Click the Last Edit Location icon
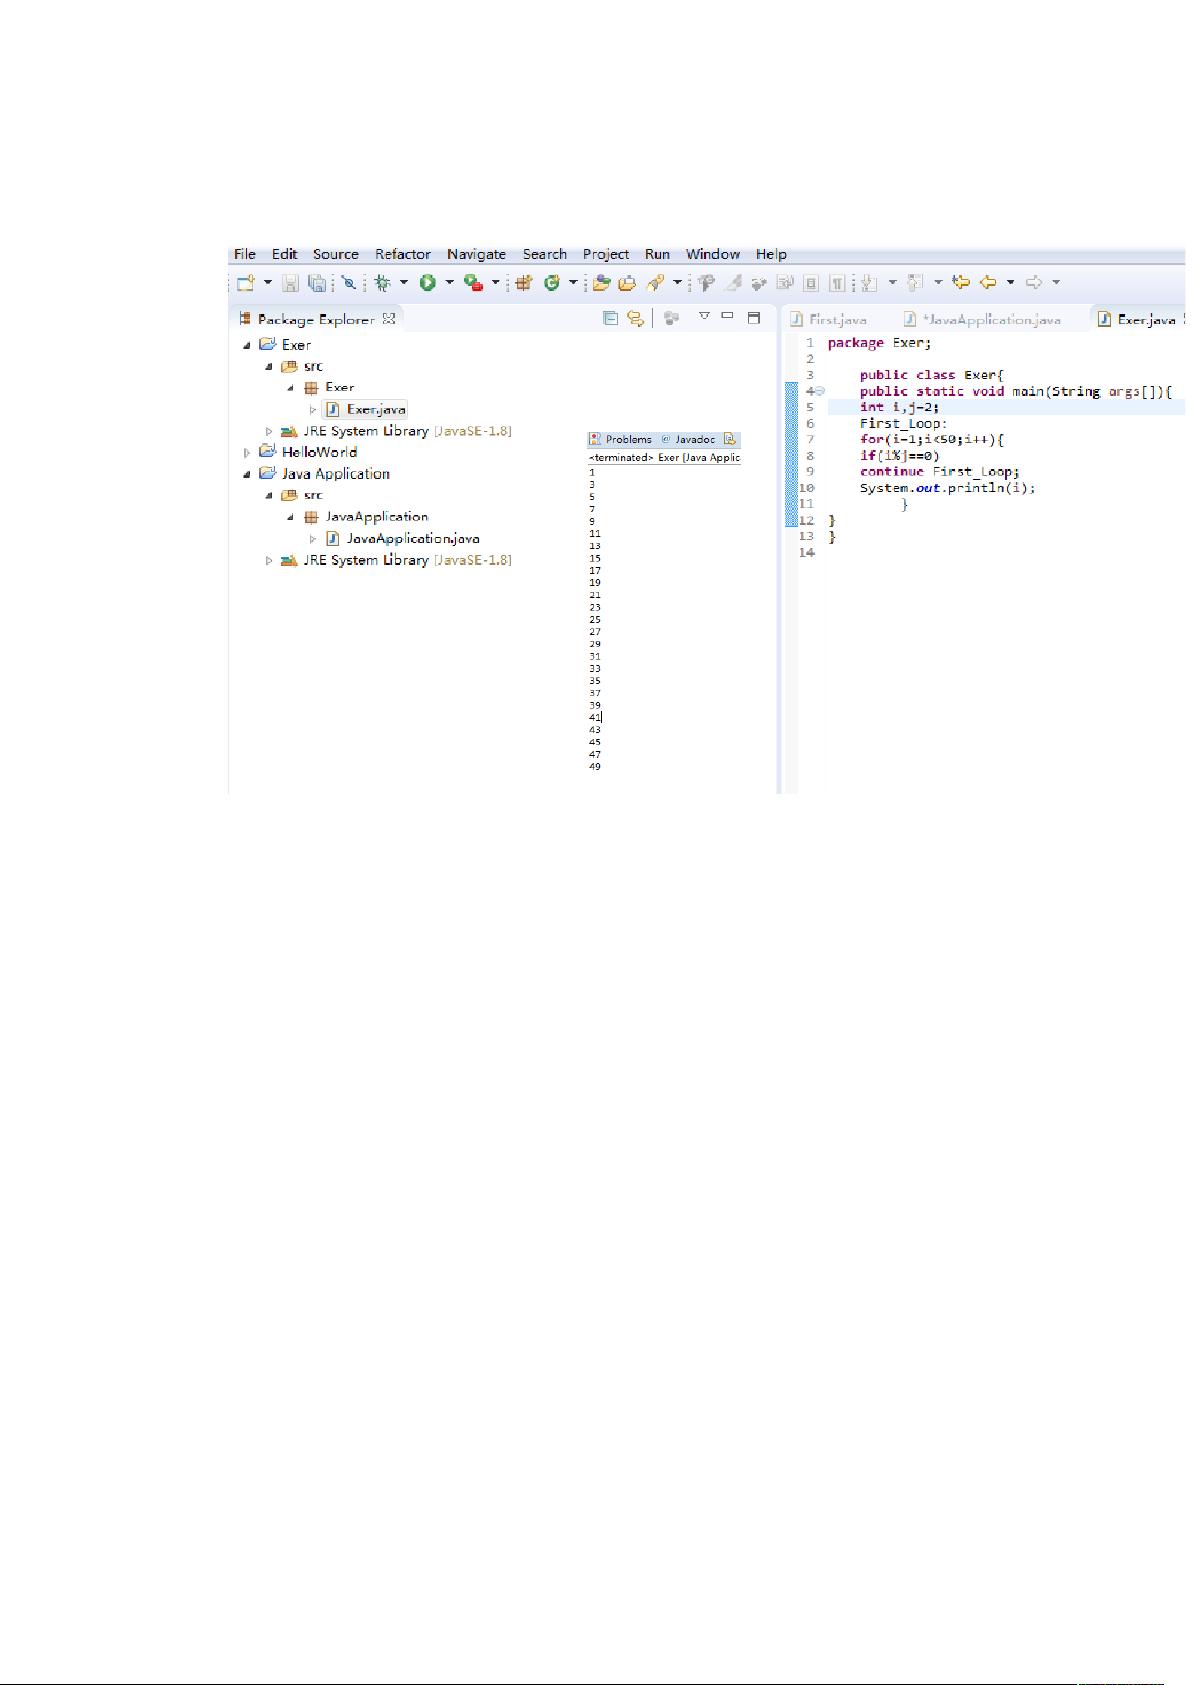Viewport: 1192px width, 1685px height. pos(962,283)
